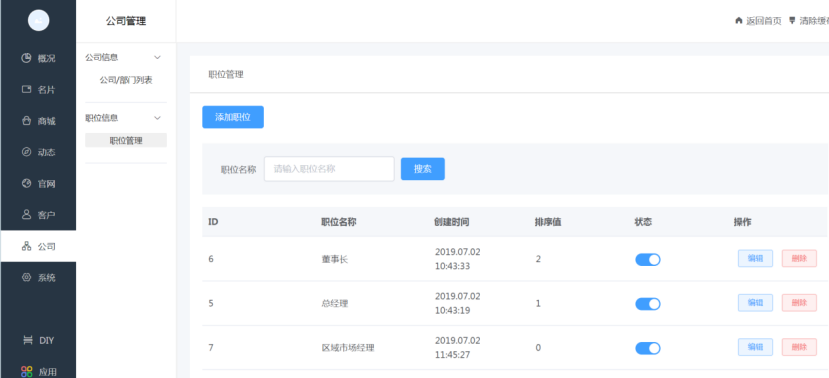Collapse the 公司信息 section chevron
Viewport: 829px width, 378px height.
[x=157, y=57]
